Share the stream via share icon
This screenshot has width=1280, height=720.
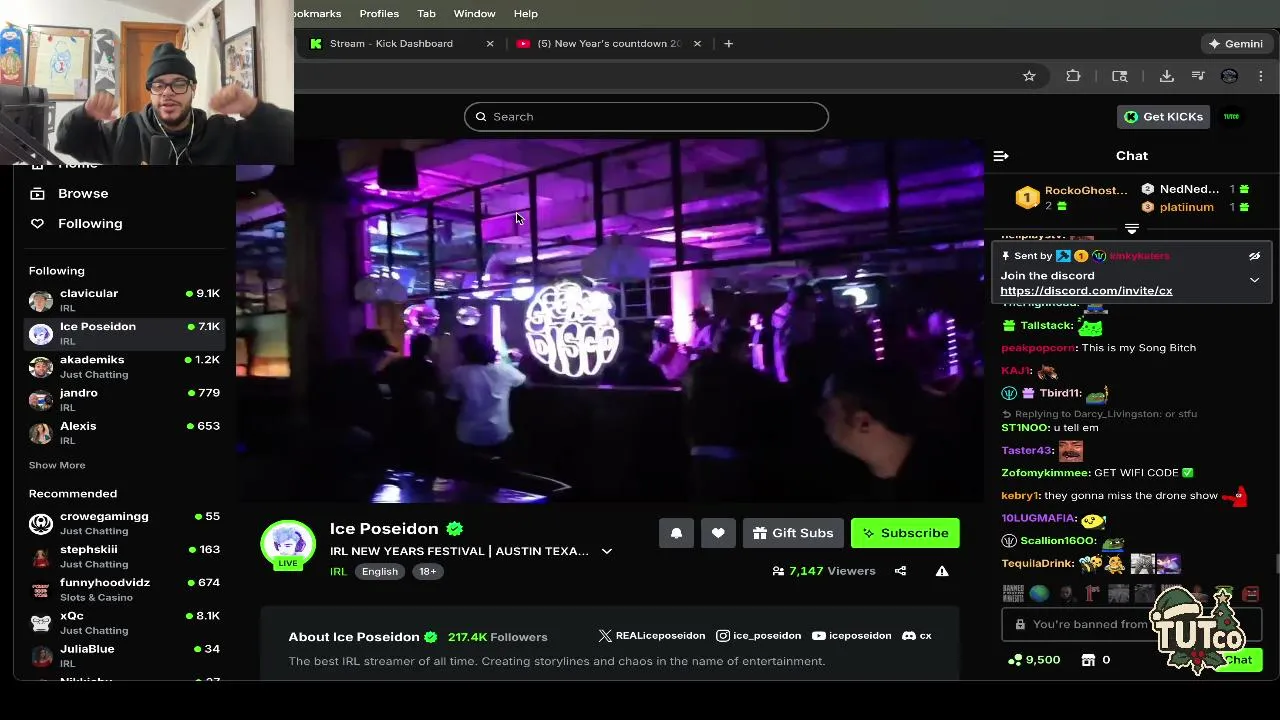(x=900, y=571)
